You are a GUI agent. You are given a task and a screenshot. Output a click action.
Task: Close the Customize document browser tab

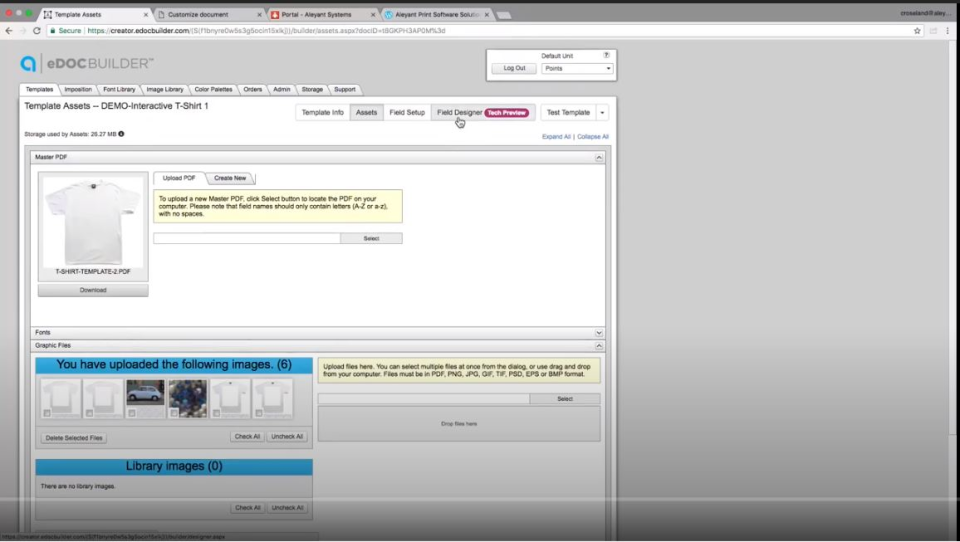coord(259,15)
